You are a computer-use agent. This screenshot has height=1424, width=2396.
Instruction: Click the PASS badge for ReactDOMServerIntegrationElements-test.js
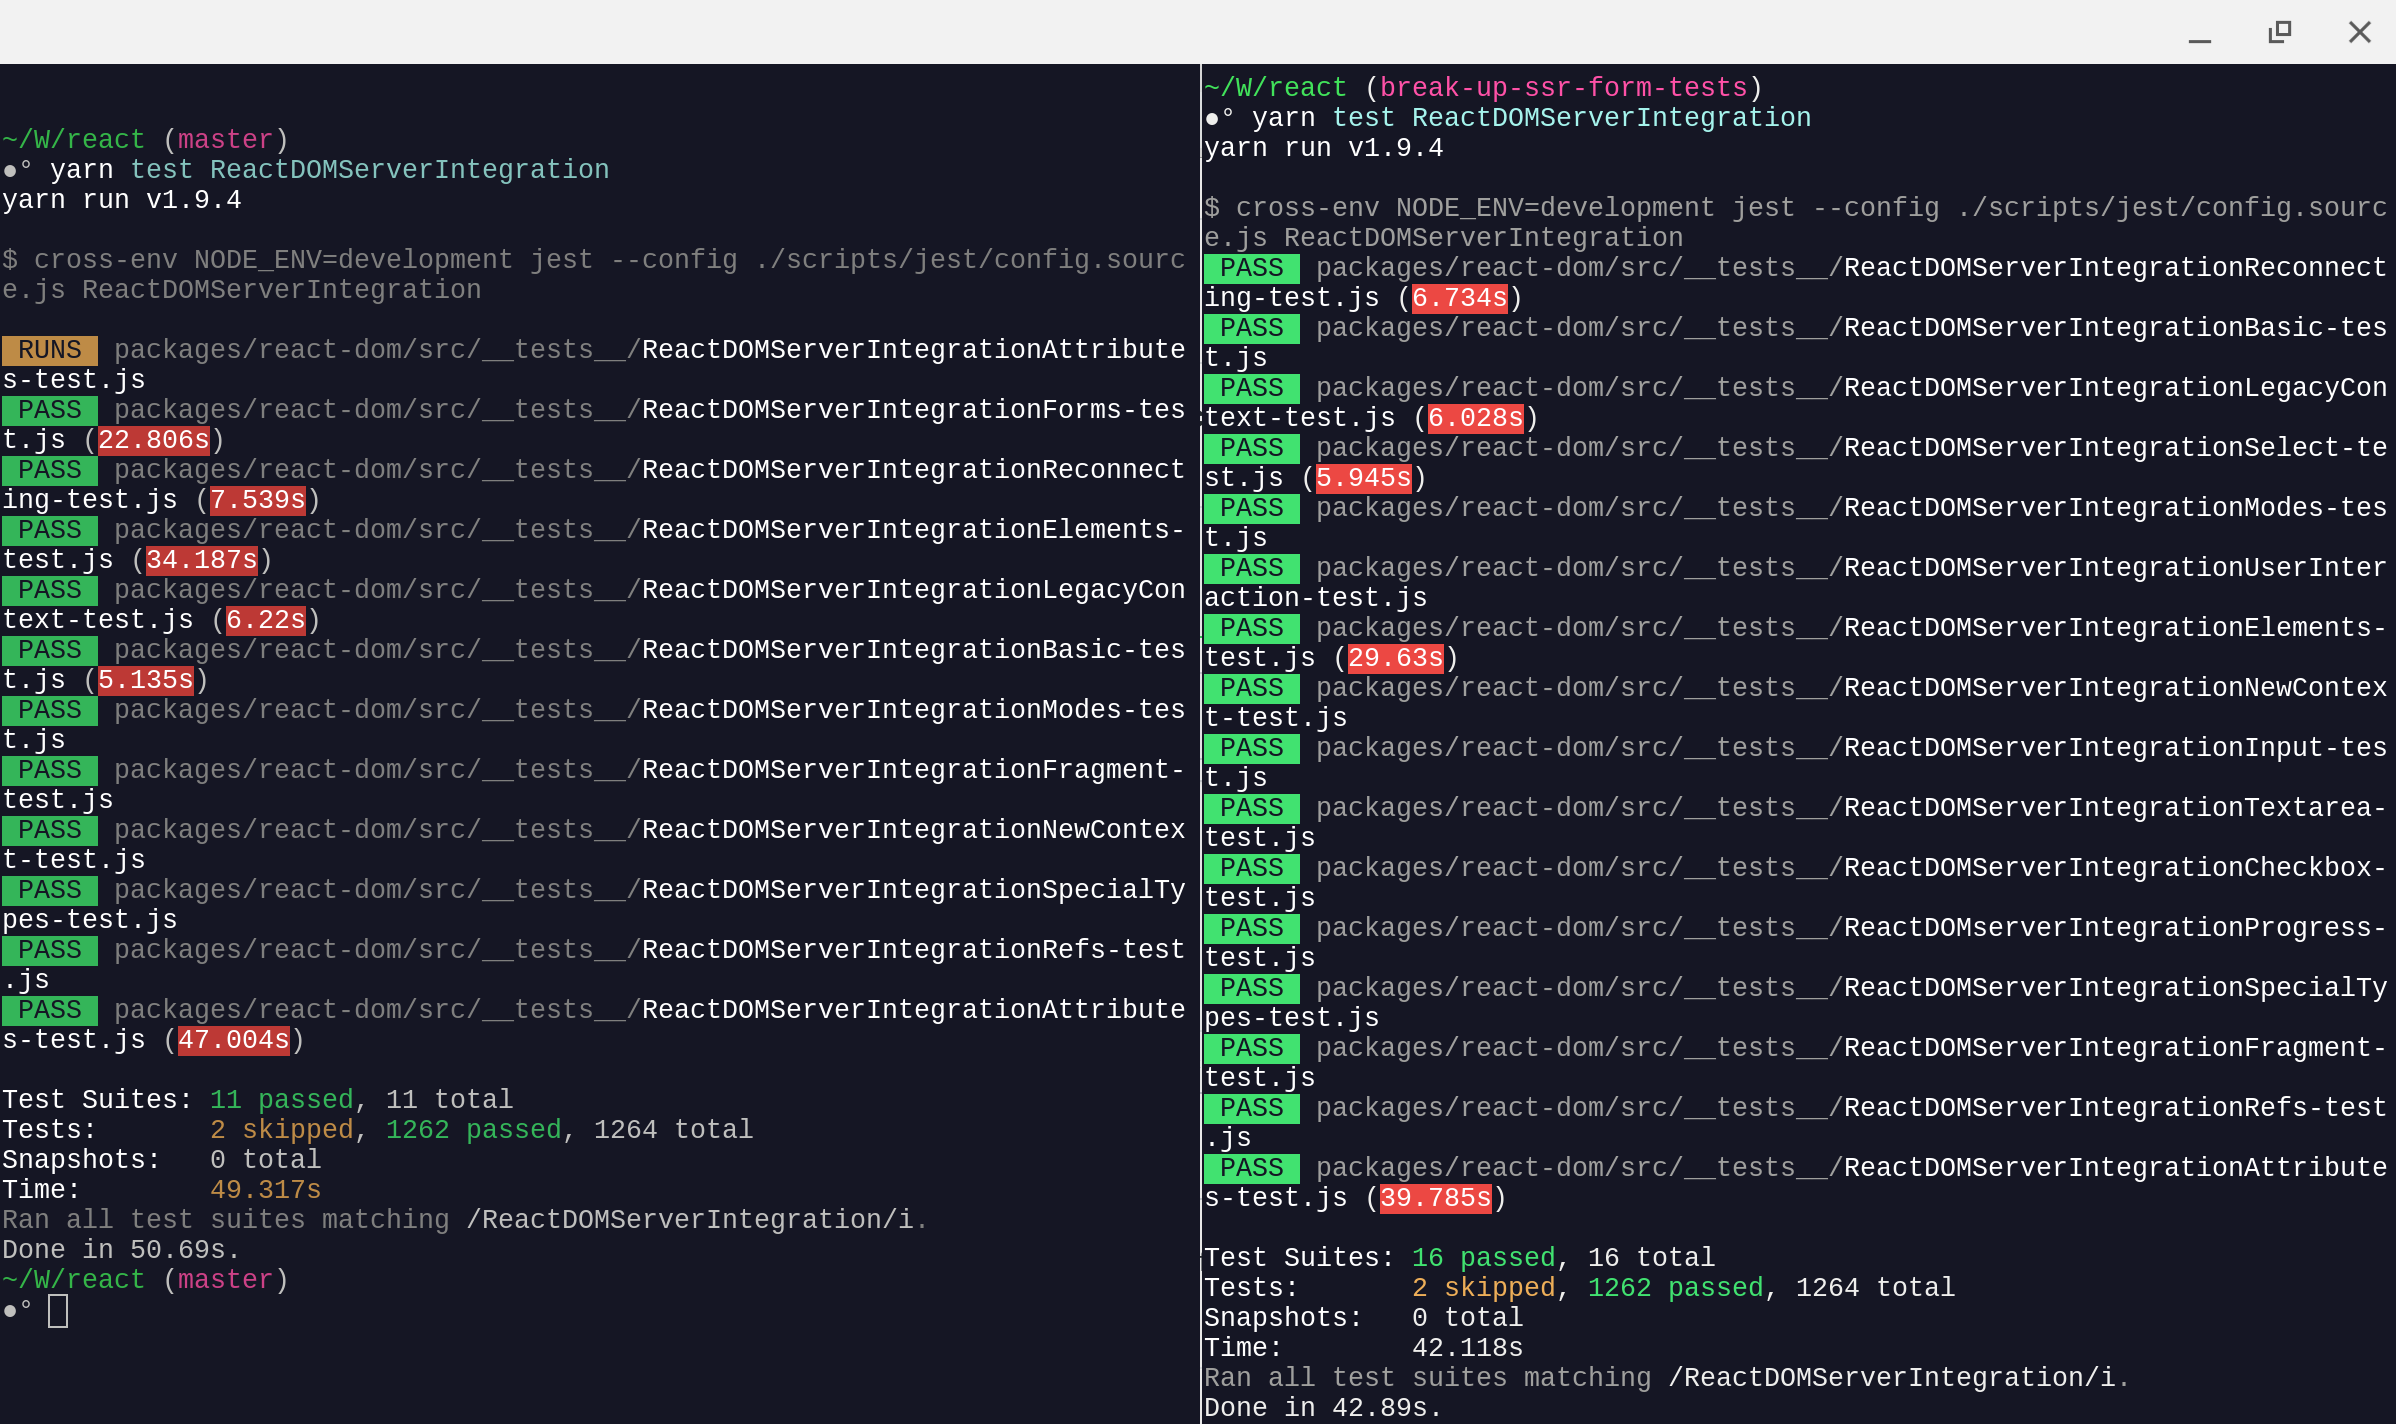[x=48, y=530]
